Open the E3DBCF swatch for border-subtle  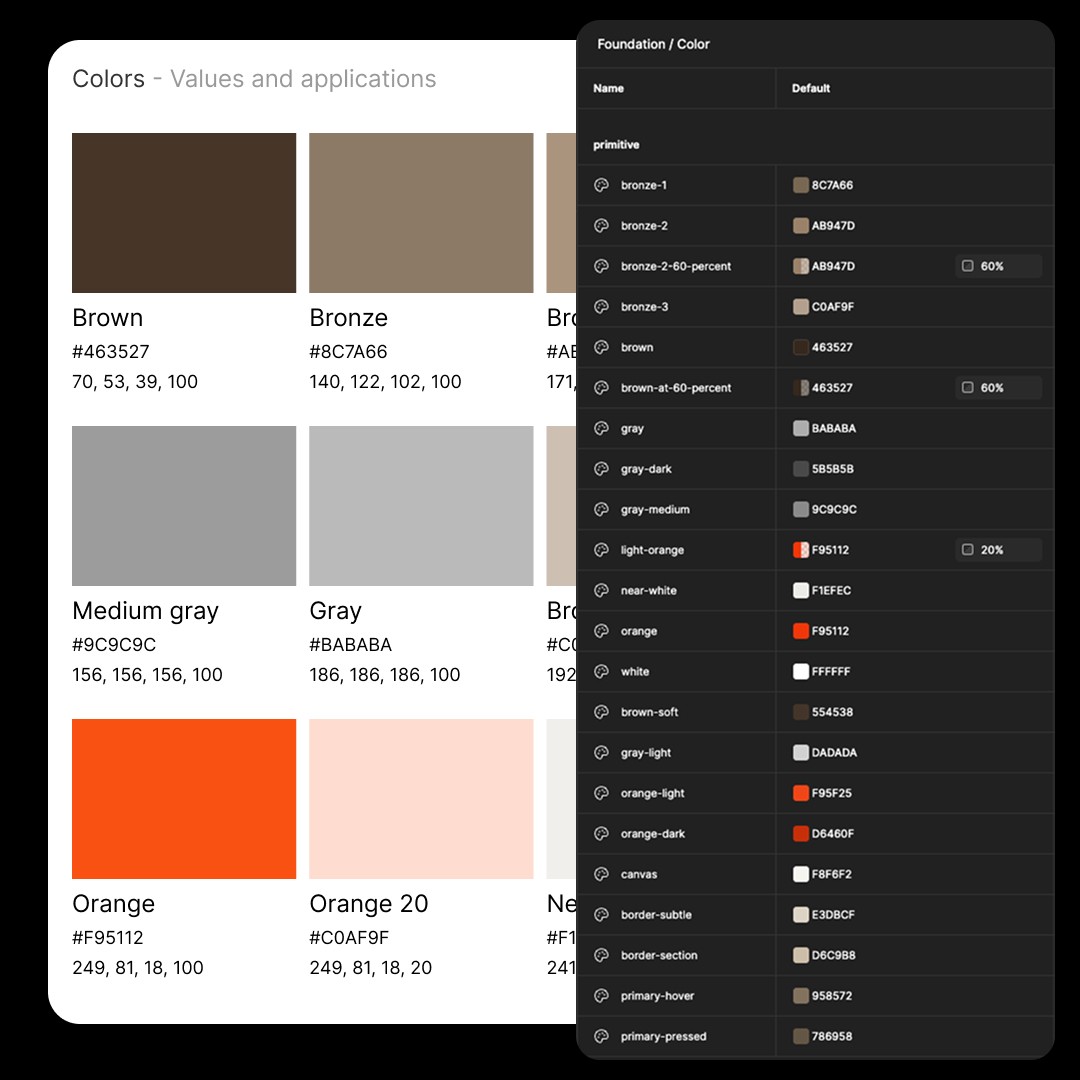click(800, 915)
